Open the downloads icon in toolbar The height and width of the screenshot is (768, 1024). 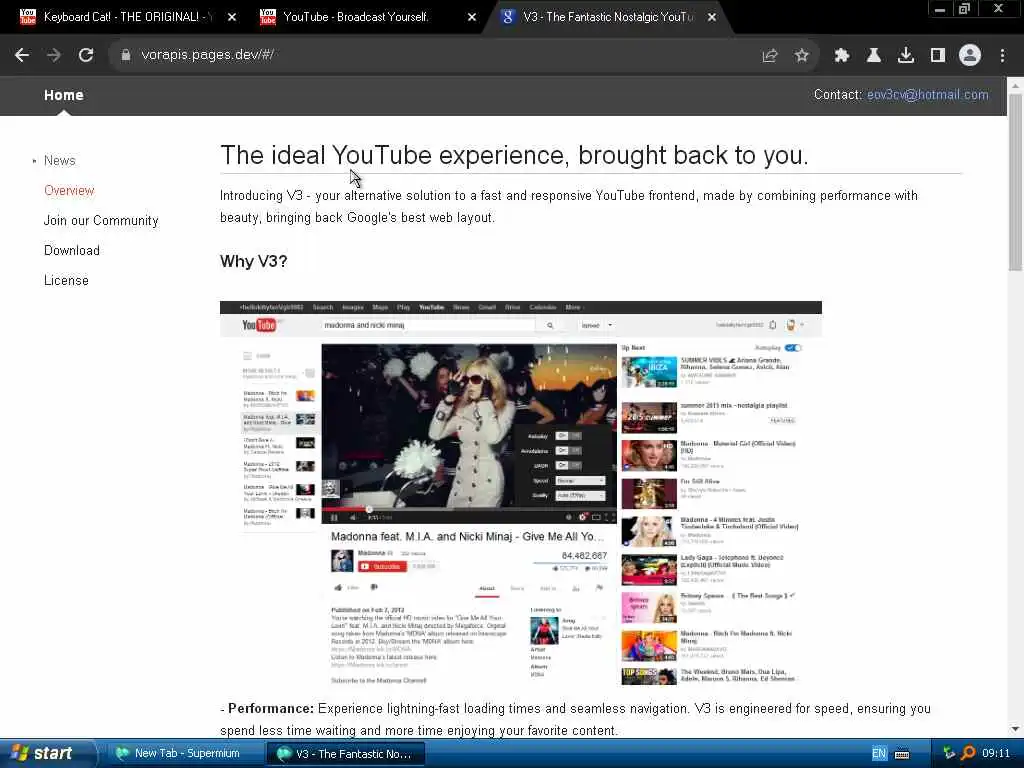coord(906,56)
